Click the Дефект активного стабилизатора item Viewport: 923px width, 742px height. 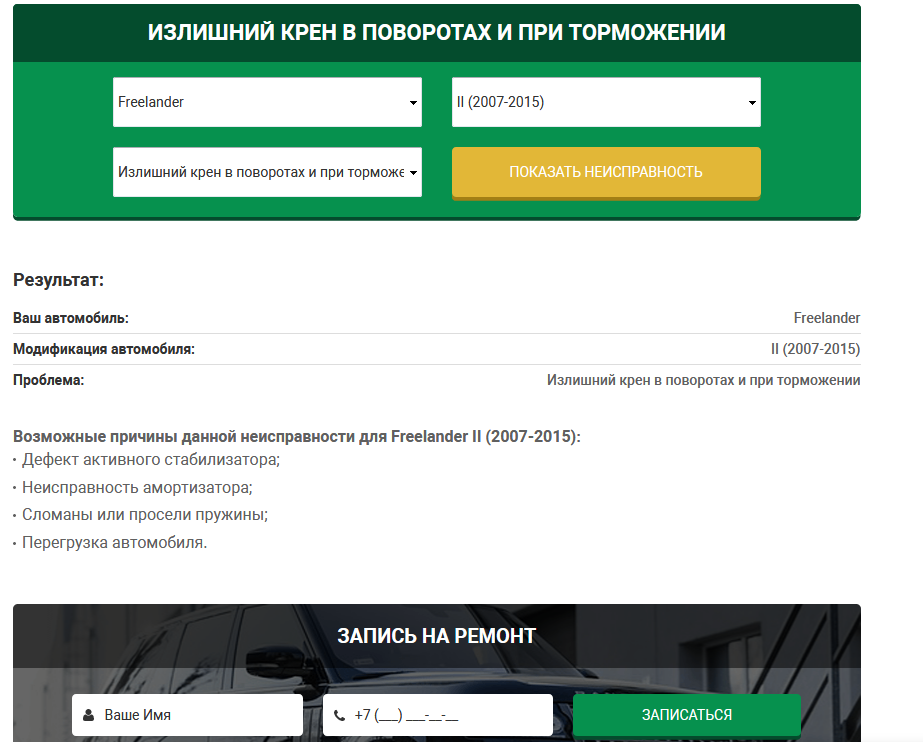151,460
